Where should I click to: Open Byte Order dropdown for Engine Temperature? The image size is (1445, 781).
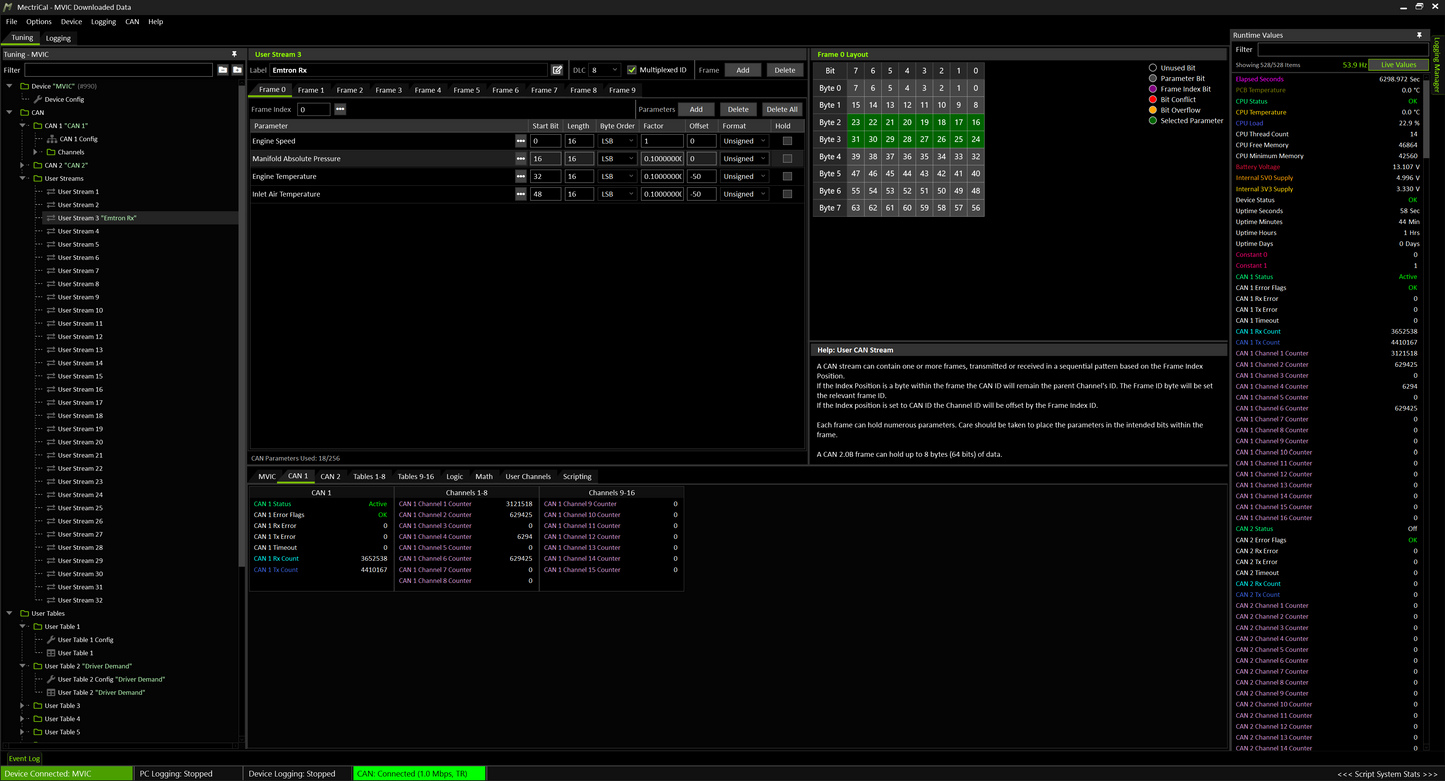[617, 176]
